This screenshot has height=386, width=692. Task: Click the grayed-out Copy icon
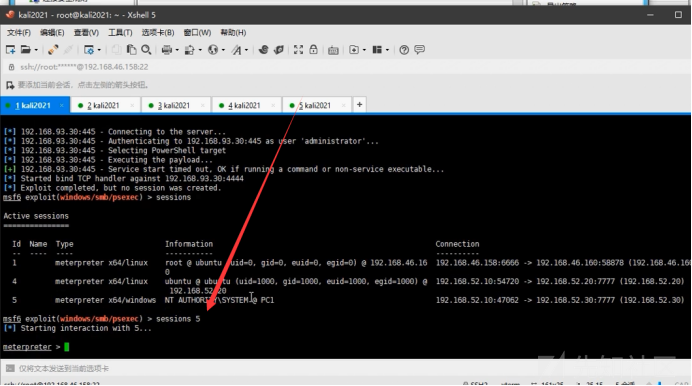tap(116, 50)
